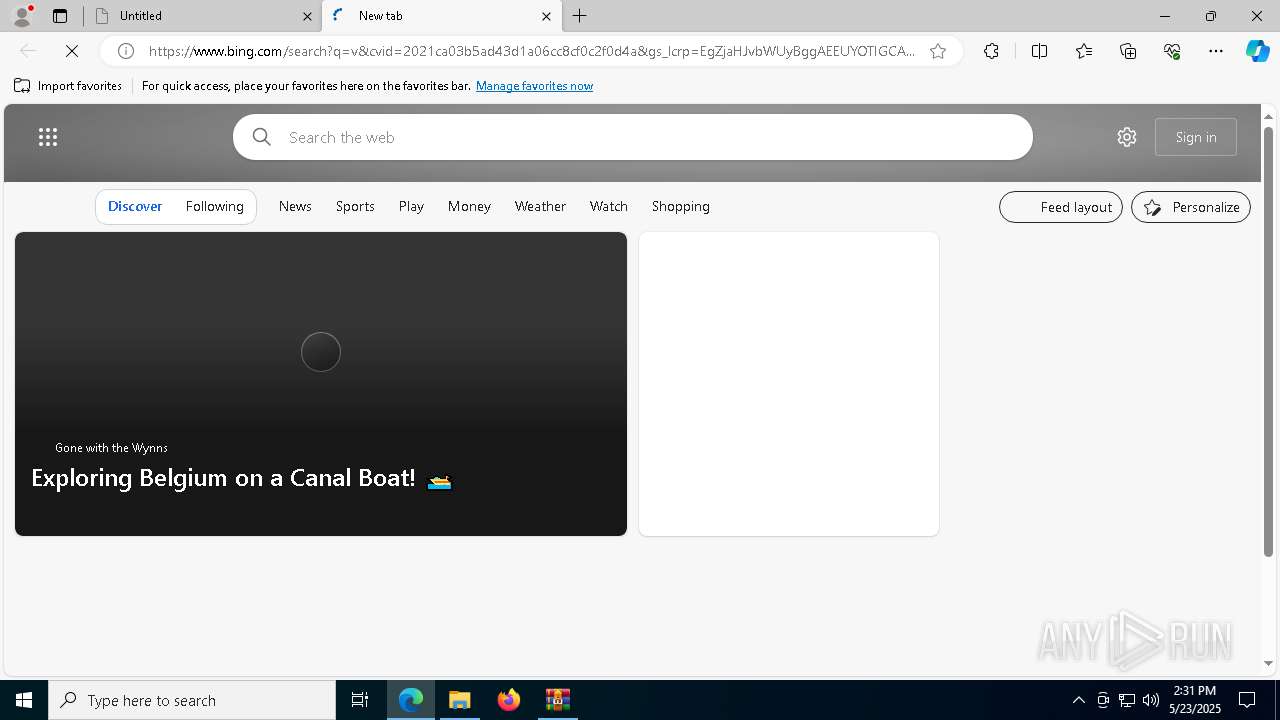Open Microsoft Edge from taskbar

pyautogui.click(x=411, y=700)
